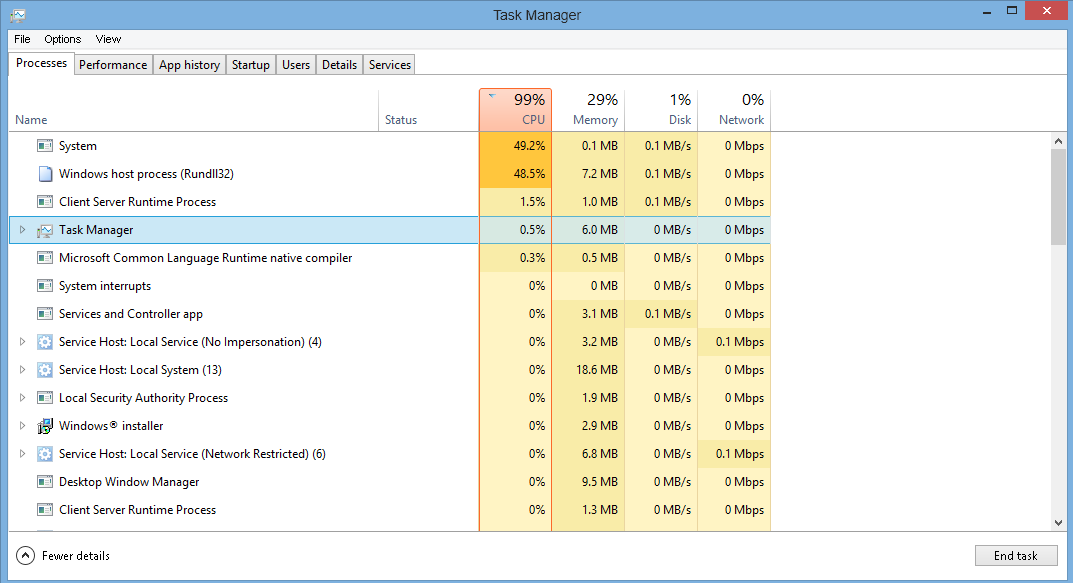1073x583 pixels.
Task: Click the Service Host: Local System gear icon
Action: tap(44, 370)
